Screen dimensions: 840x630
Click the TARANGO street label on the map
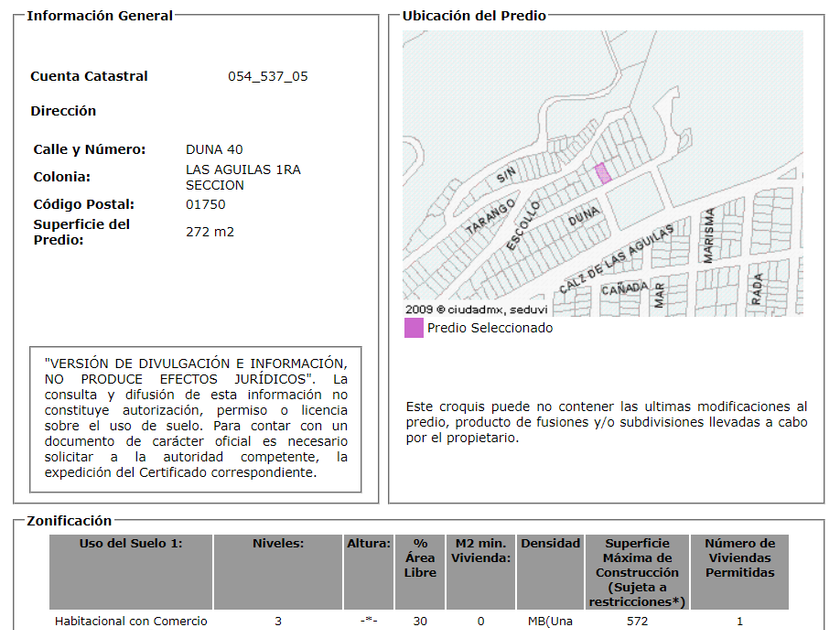point(490,216)
